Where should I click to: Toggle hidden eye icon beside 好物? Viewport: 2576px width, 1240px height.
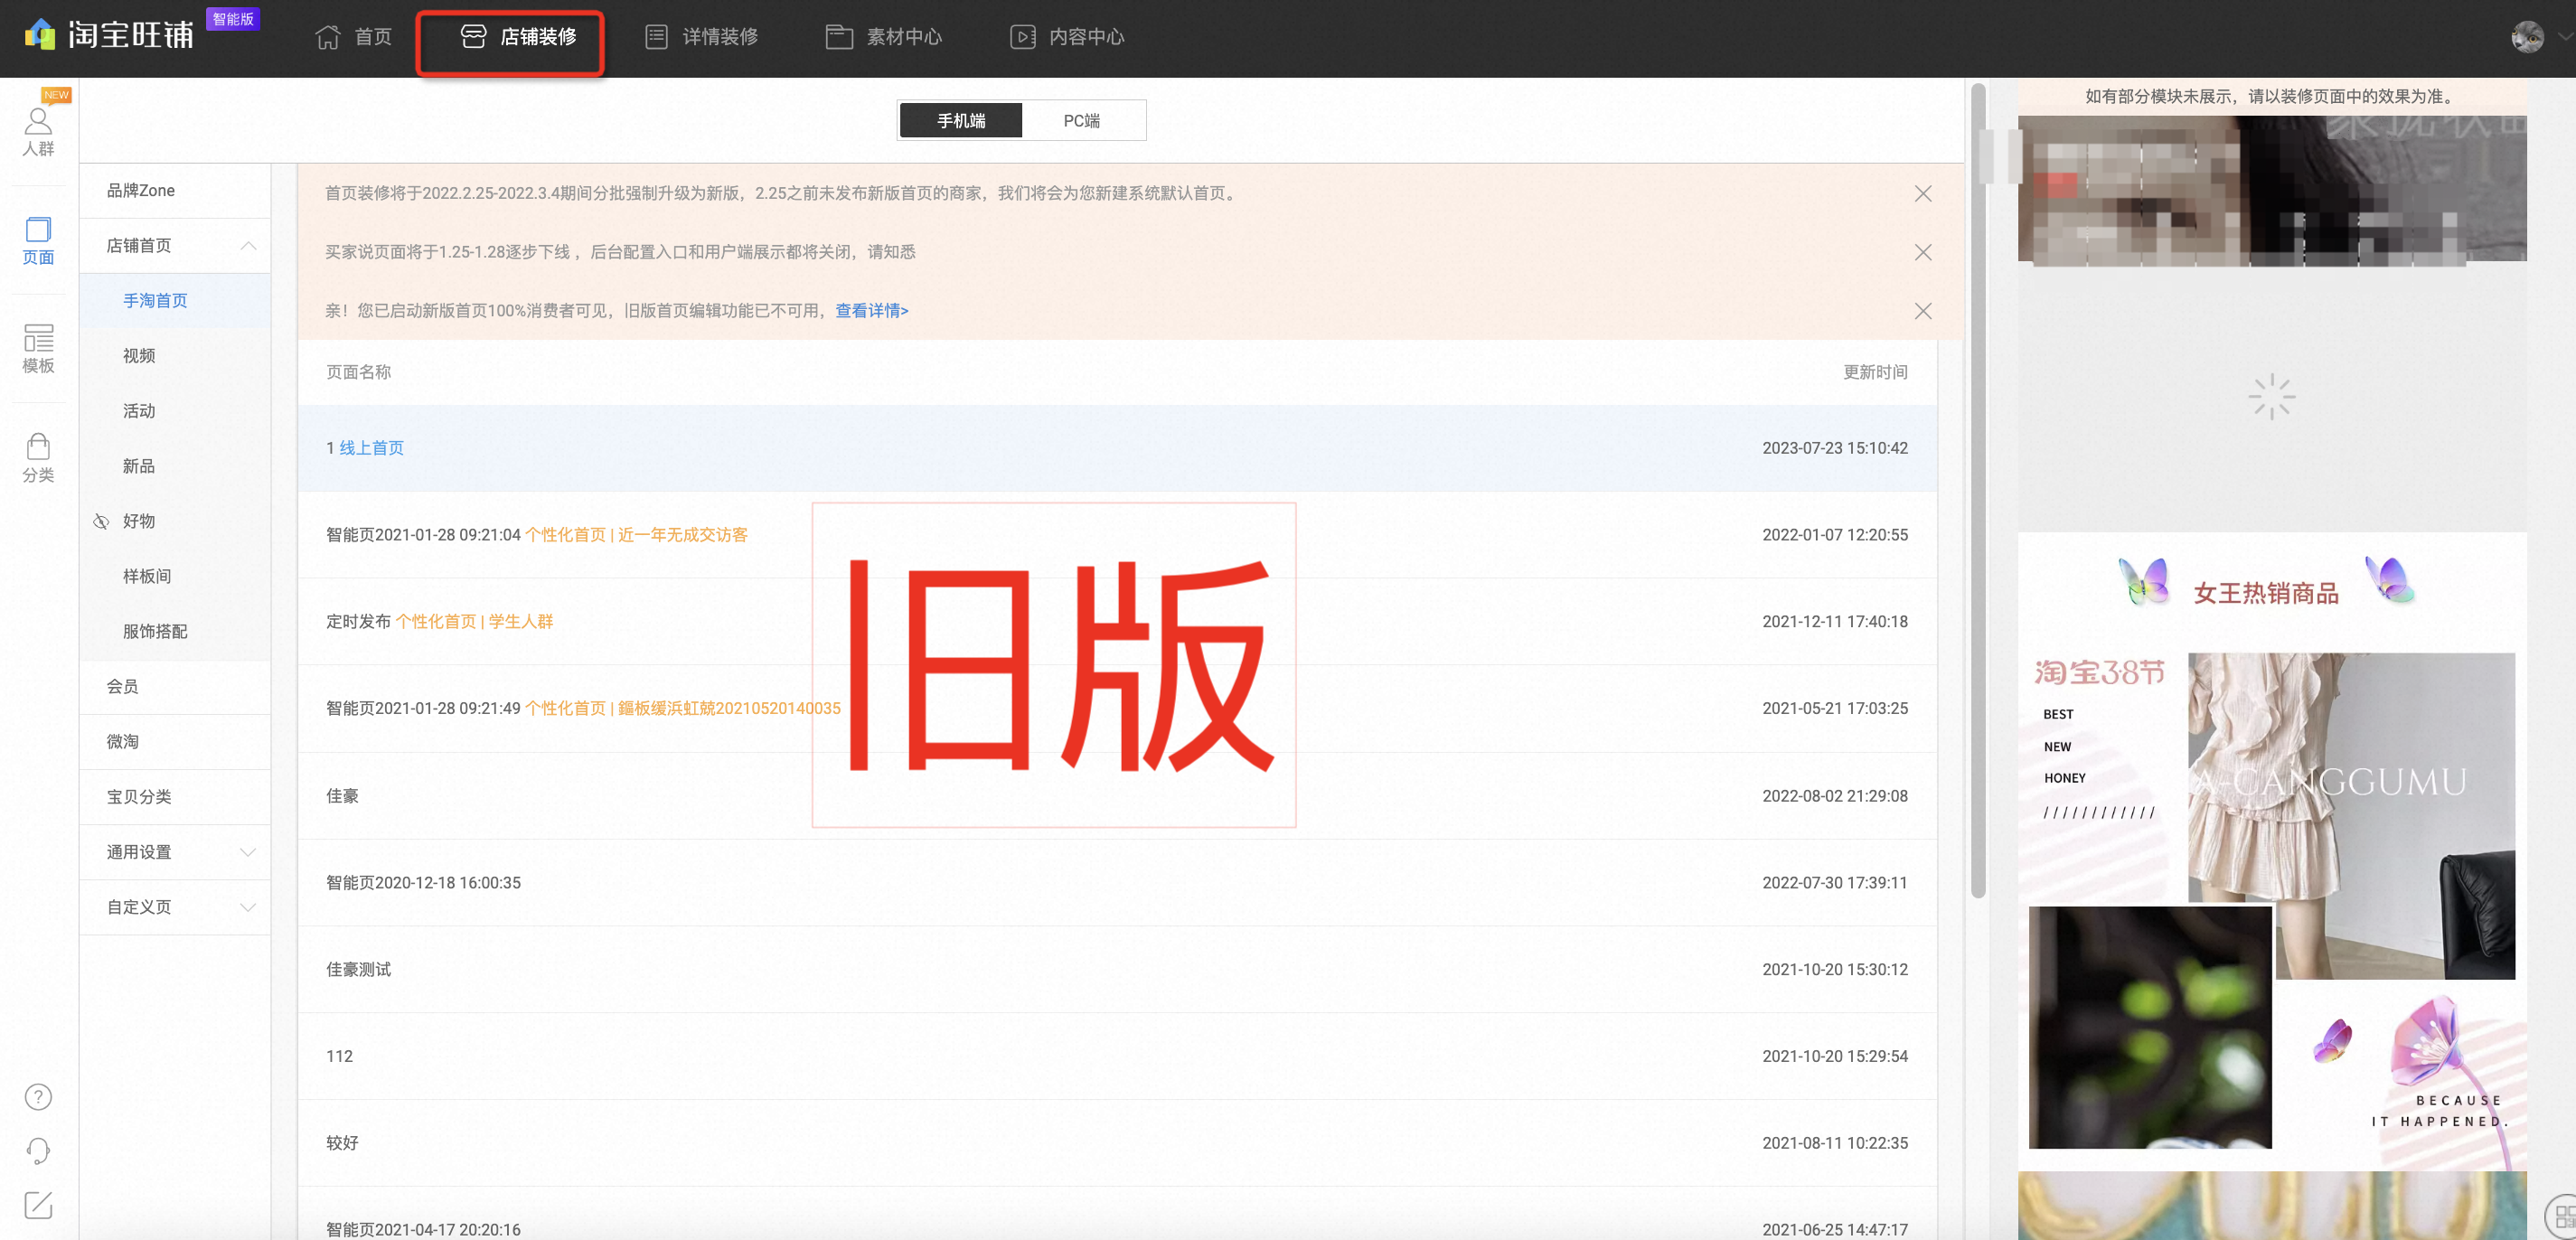[x=101, y=521]
